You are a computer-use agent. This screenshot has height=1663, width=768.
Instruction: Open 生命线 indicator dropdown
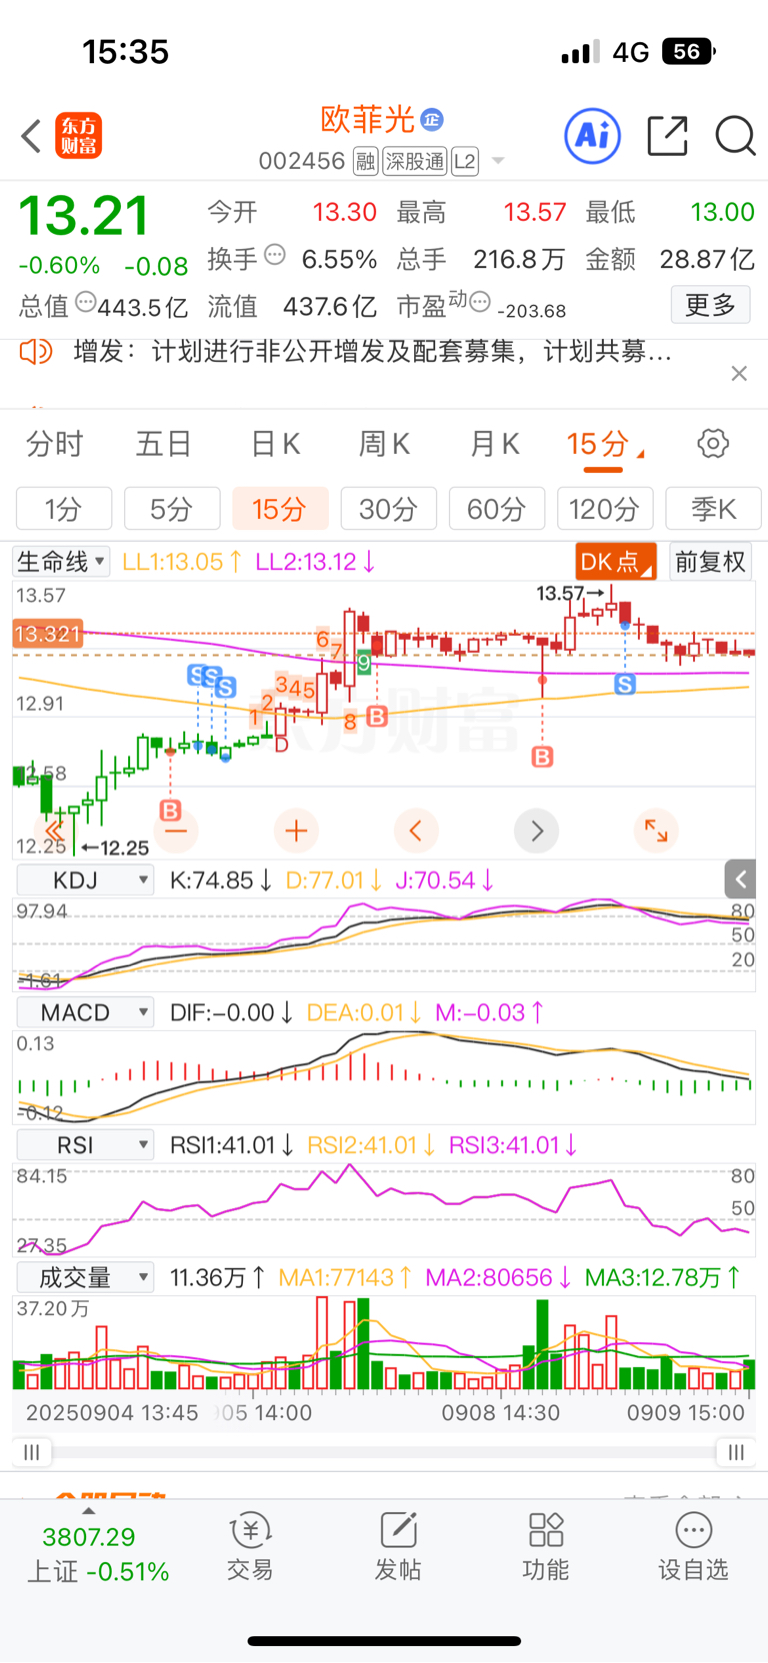point(62,562)
